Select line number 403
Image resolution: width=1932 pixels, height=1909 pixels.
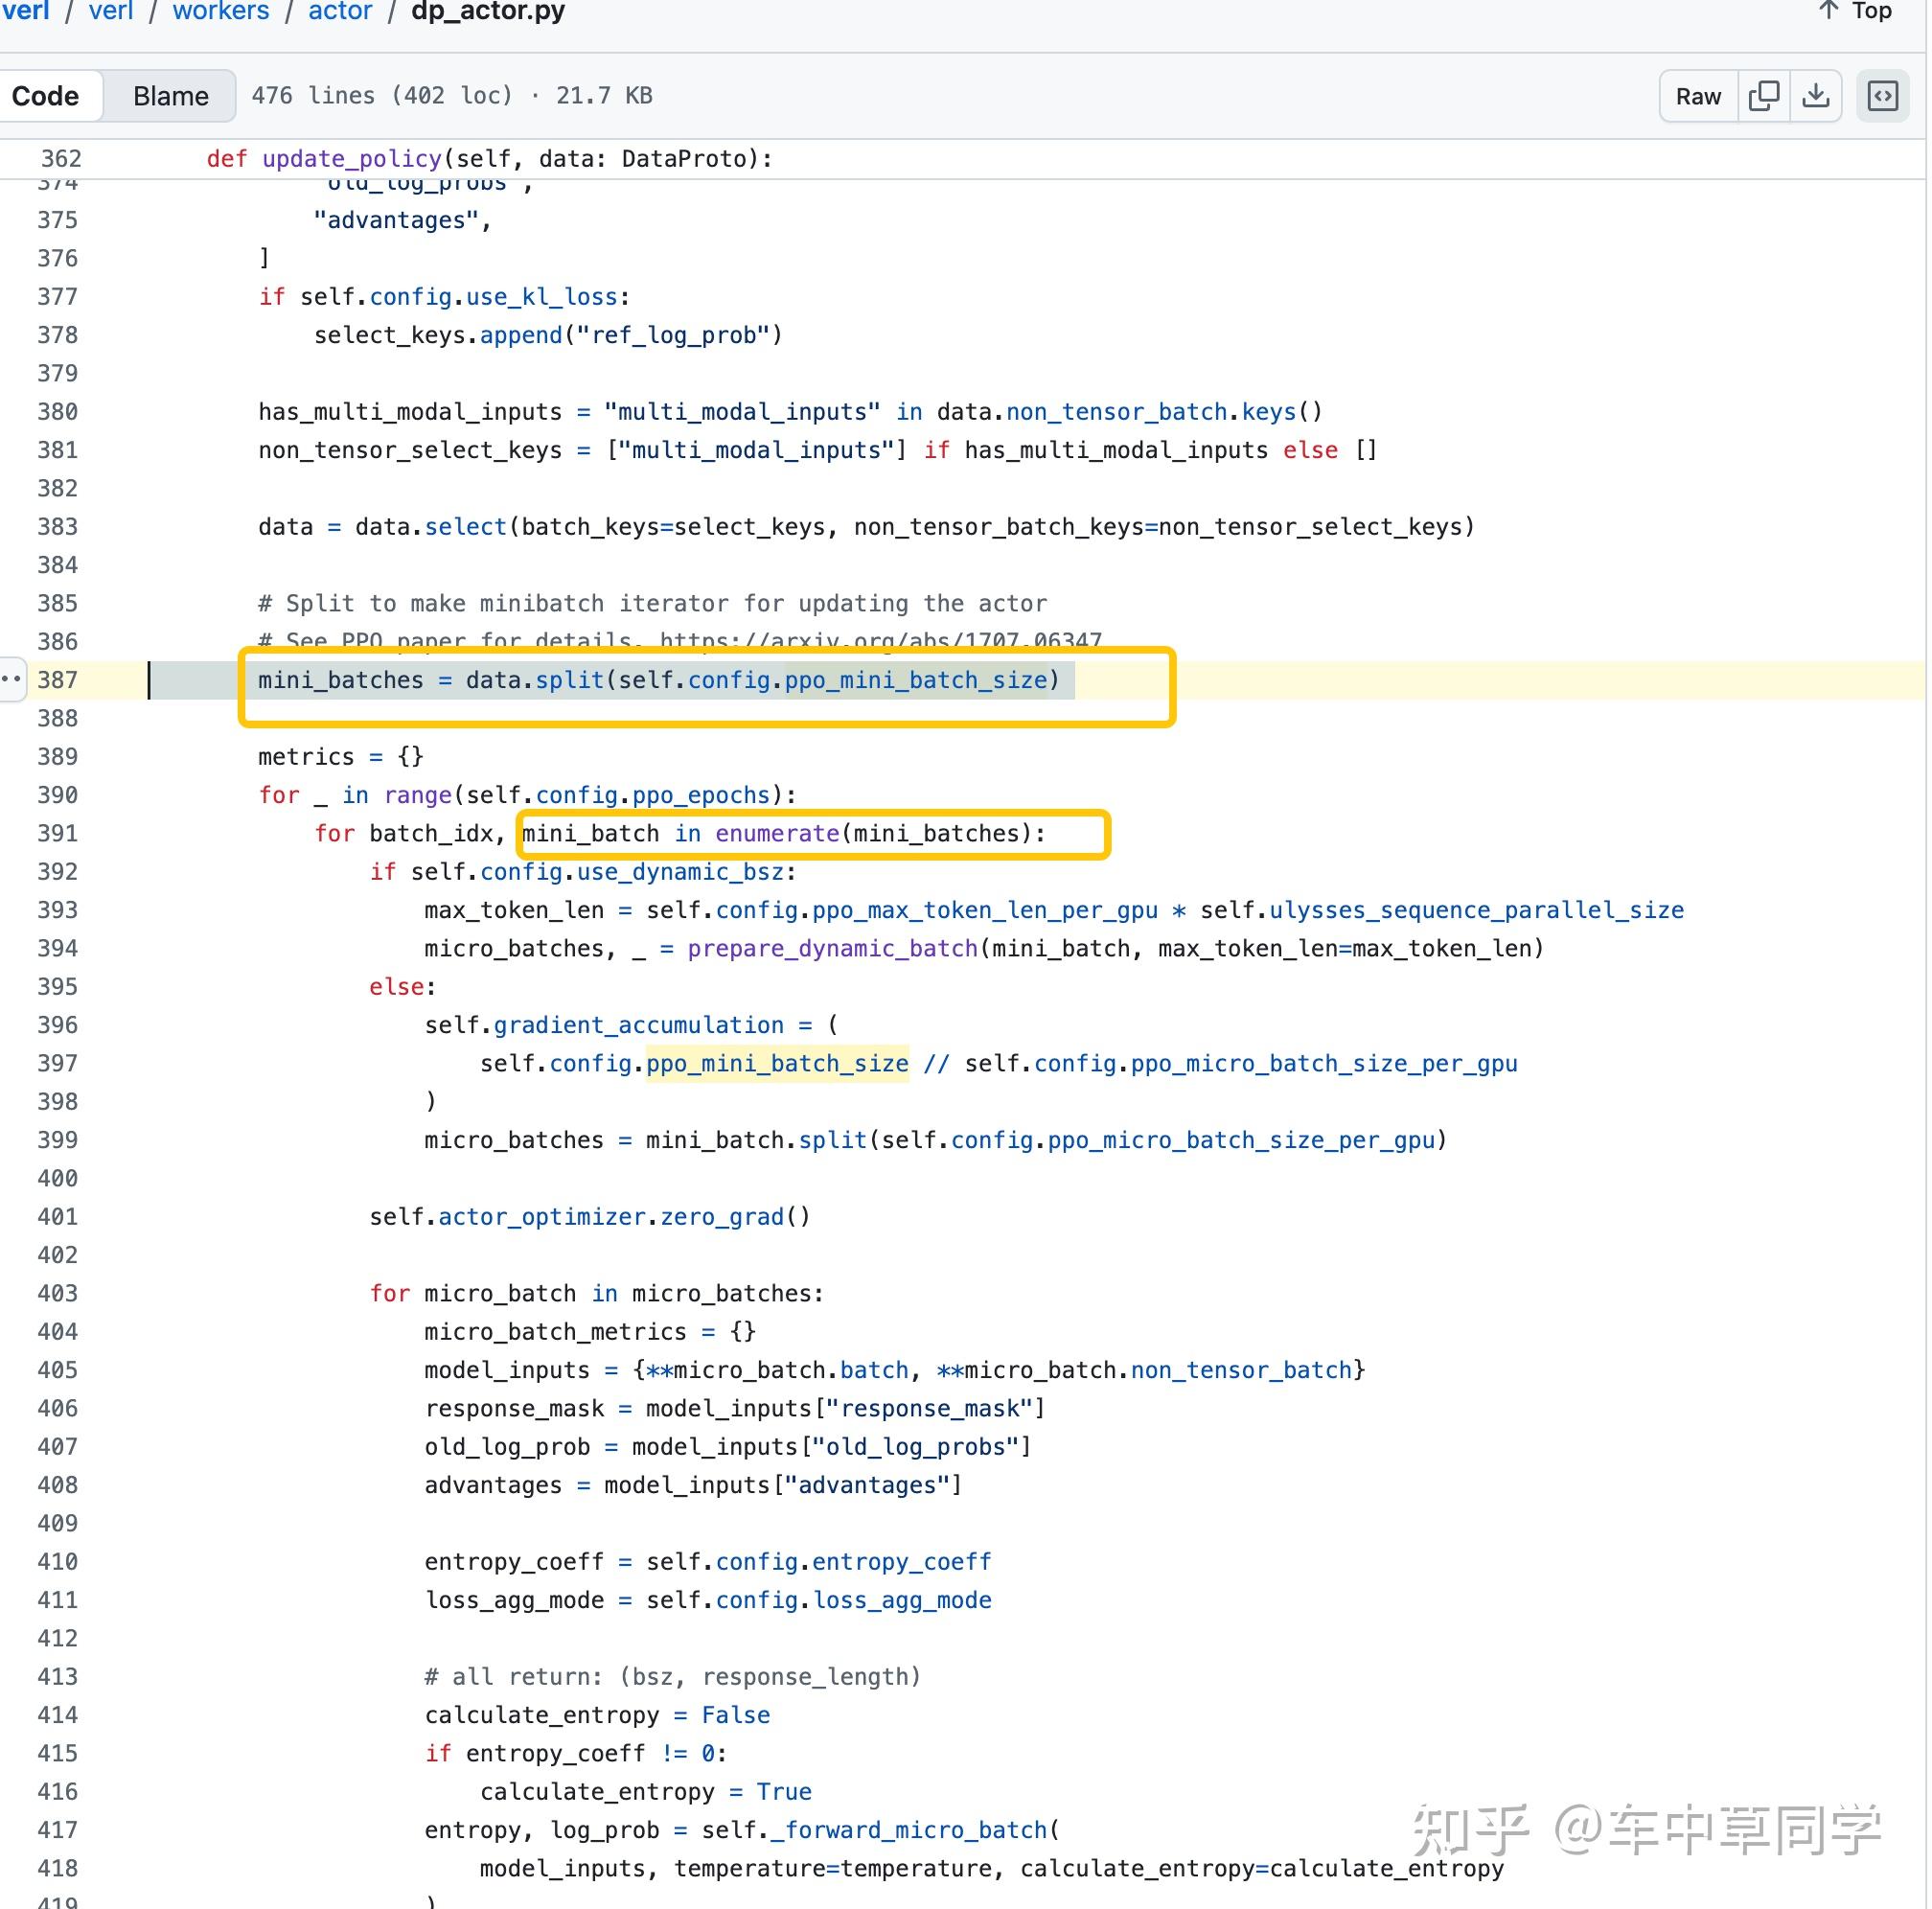(58, 1294)
